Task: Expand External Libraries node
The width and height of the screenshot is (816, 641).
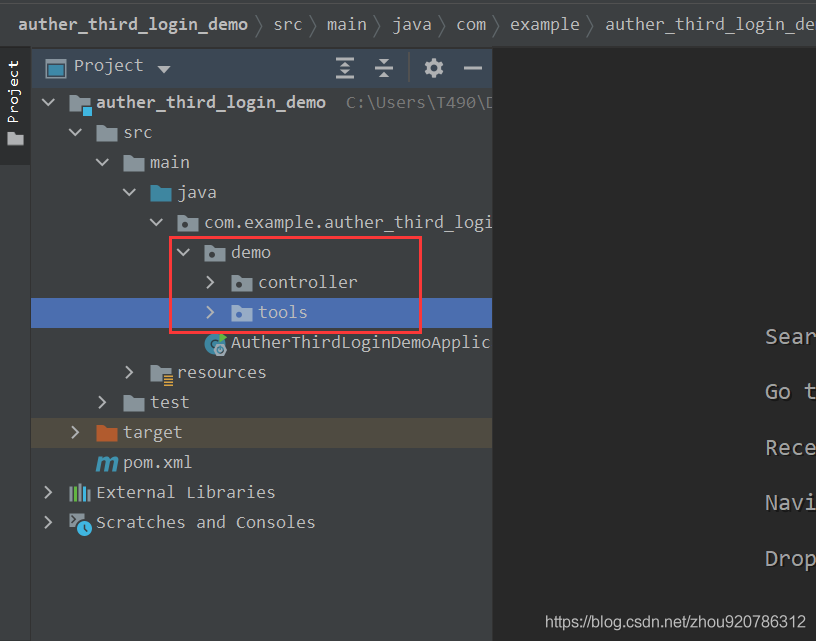Action: pyautogui.click(x=48, y=493)
